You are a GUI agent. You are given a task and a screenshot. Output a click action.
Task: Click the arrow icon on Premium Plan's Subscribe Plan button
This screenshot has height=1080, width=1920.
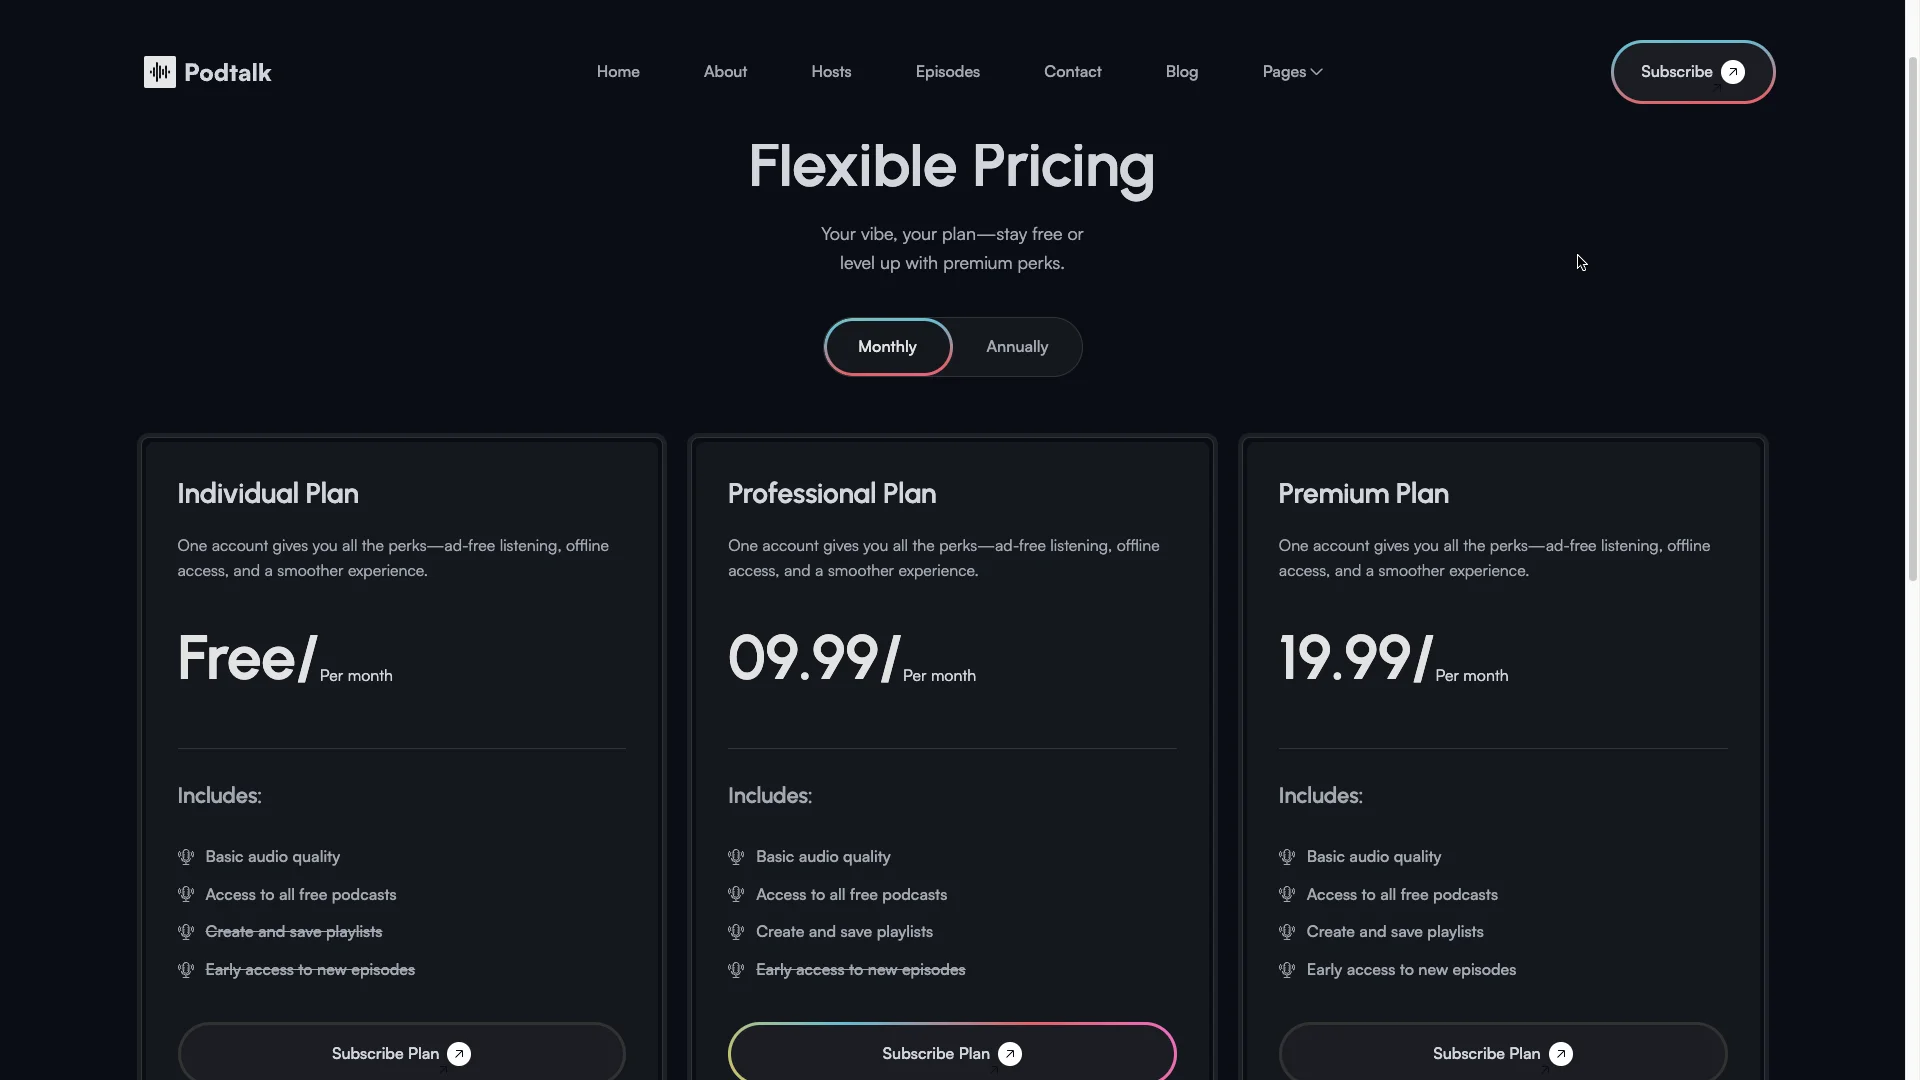click(x=1561, y=1053)
